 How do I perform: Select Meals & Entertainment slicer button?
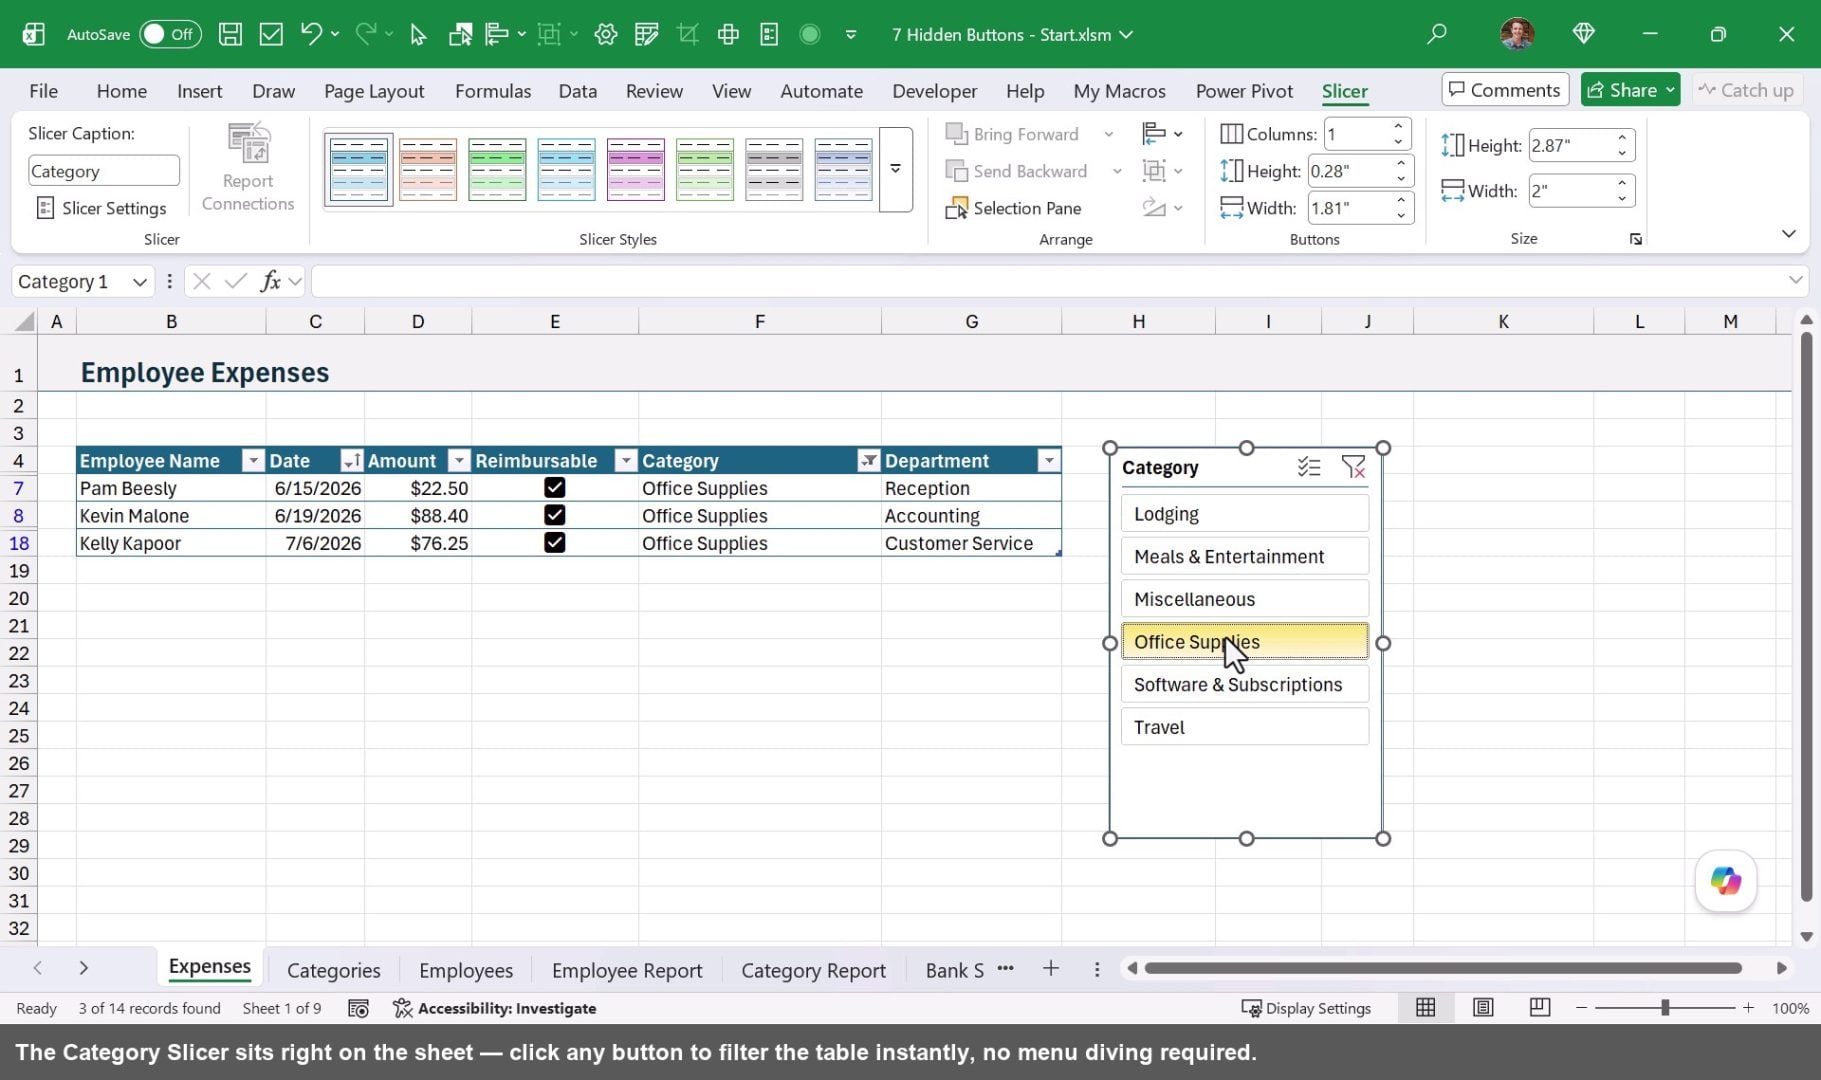1245,556
